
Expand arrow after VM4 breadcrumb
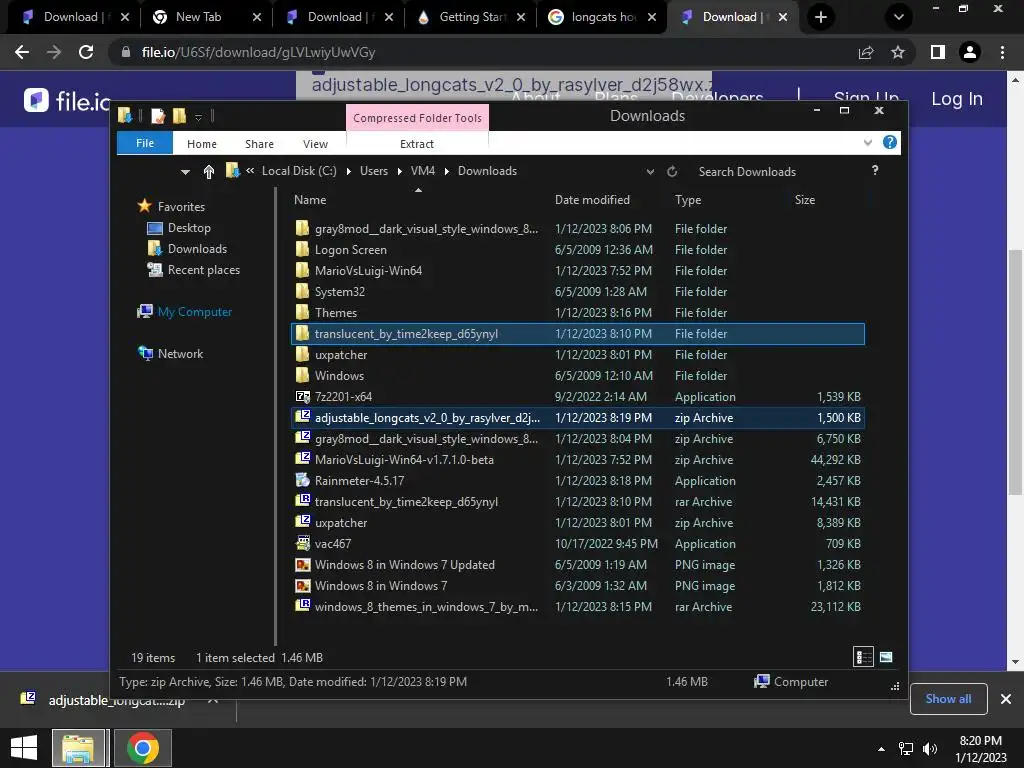(x=447, y=171)
